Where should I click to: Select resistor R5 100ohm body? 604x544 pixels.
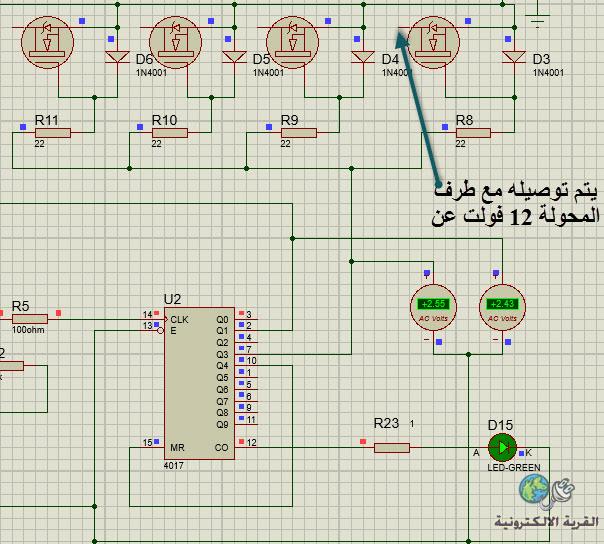30,319
